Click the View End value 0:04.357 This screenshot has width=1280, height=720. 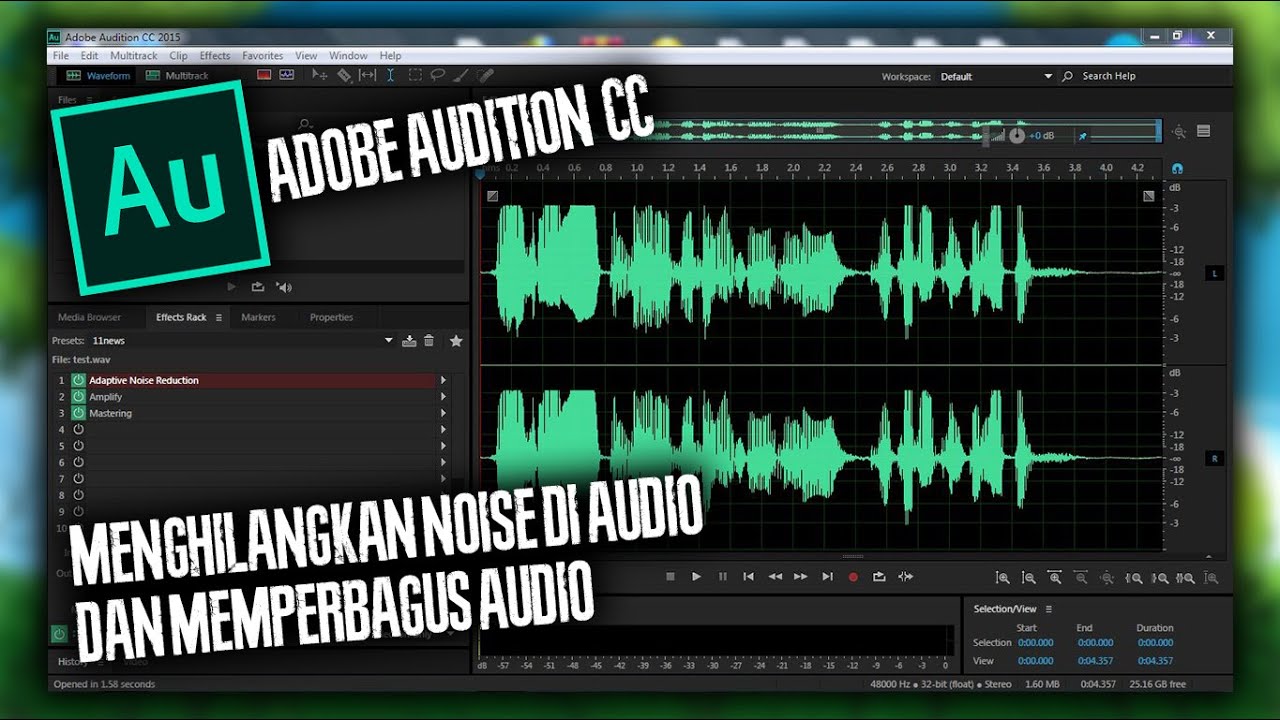click(x=1095, y=661)
